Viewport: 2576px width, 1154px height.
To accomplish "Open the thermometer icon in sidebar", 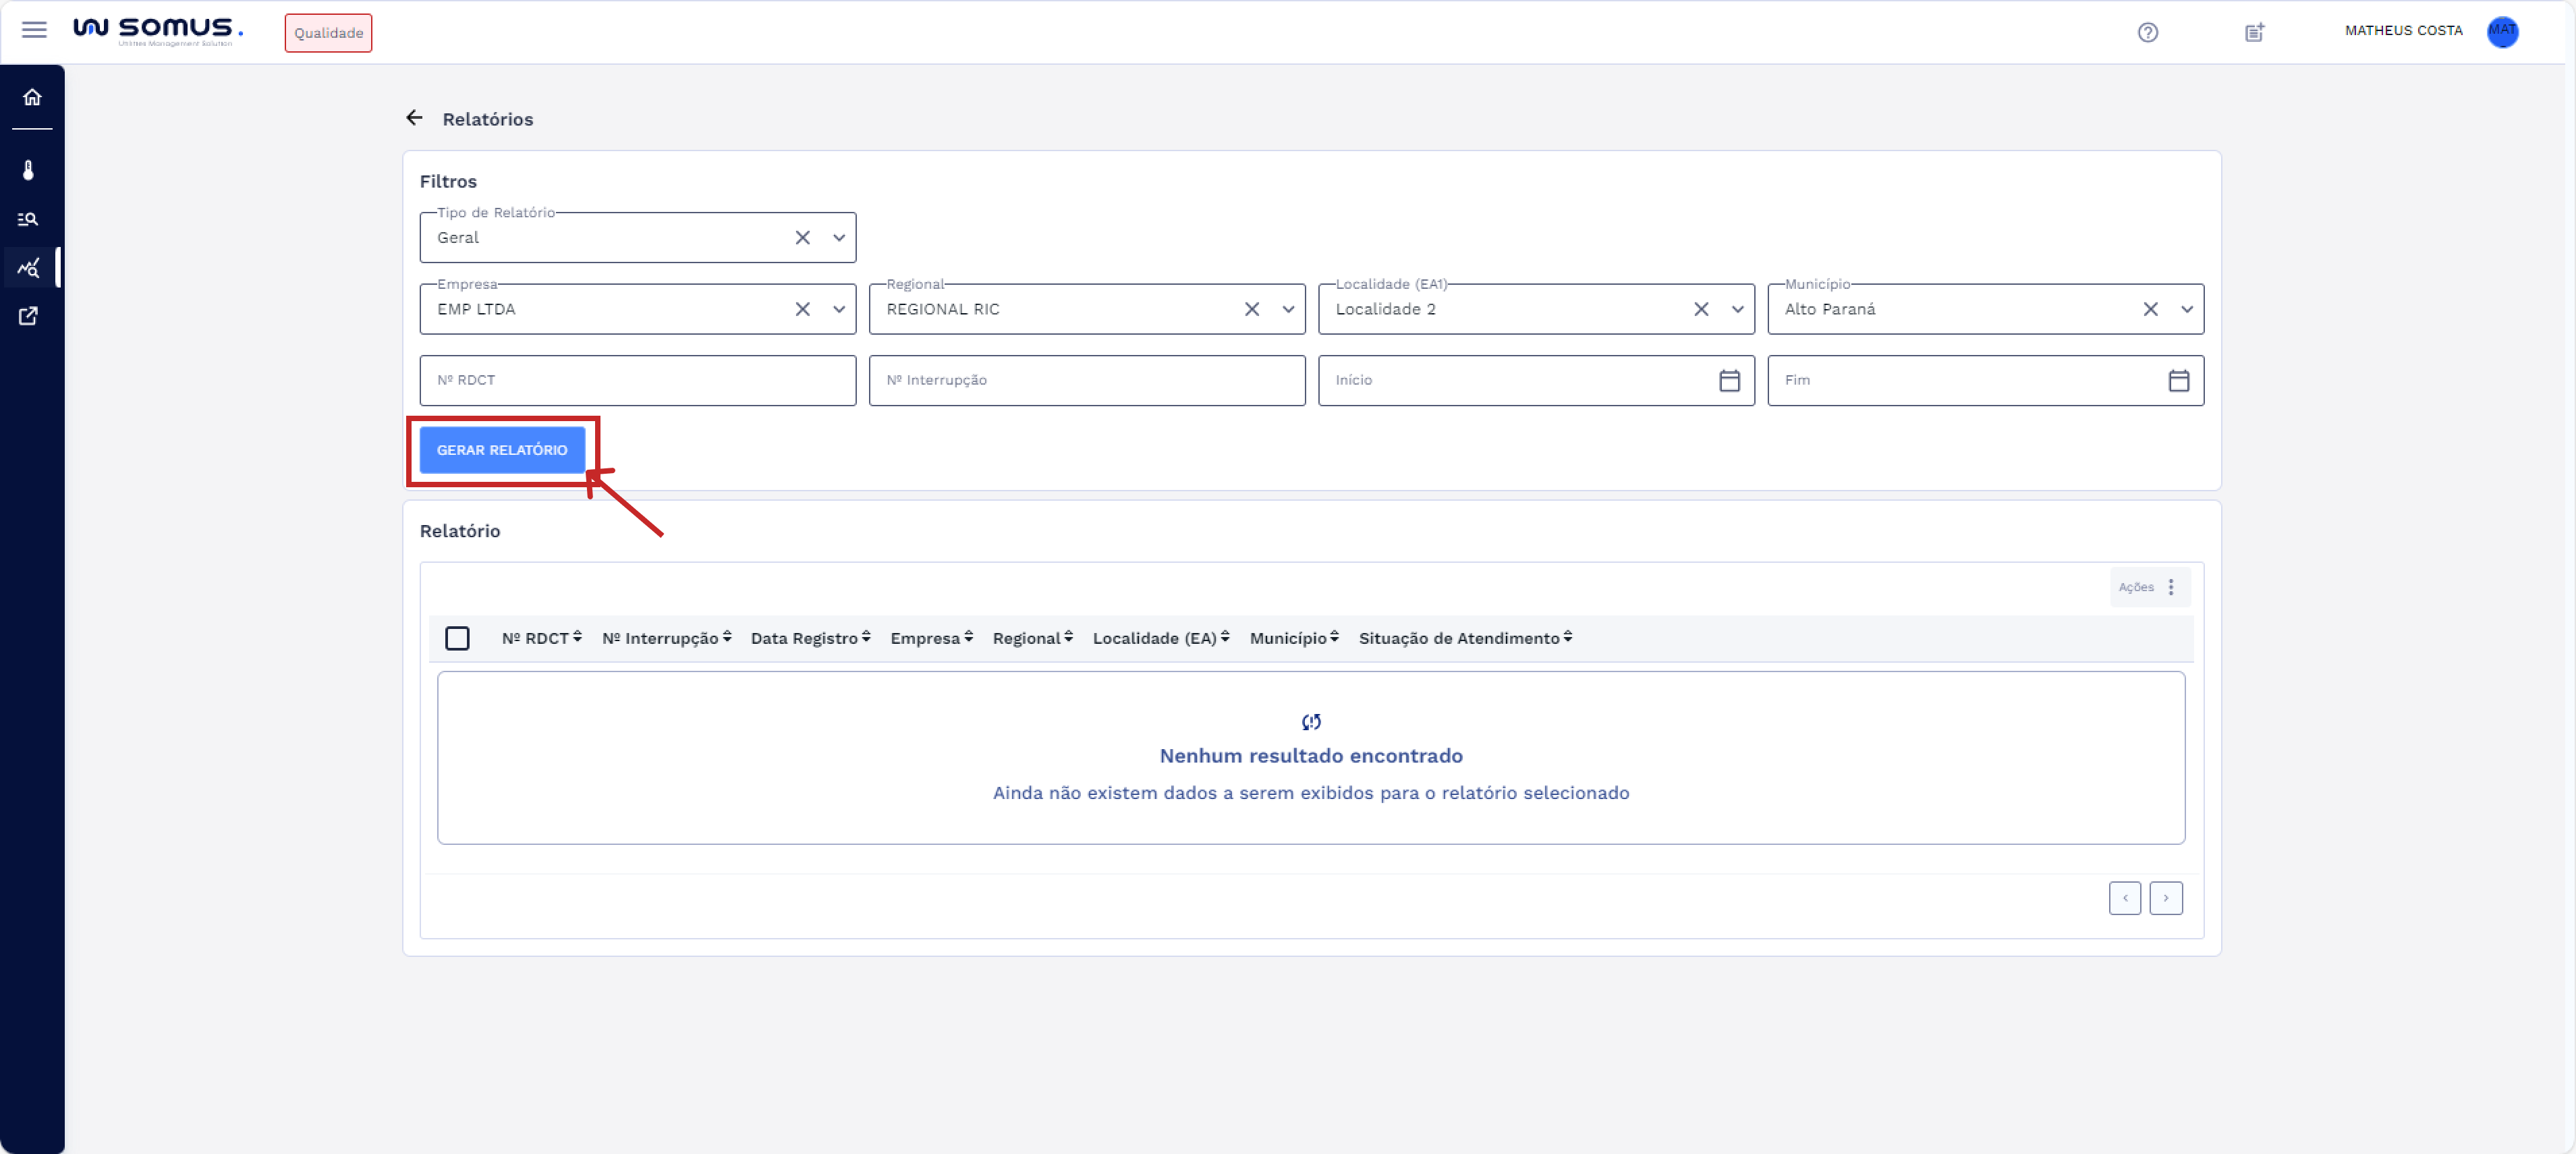I will click(29, 170).
